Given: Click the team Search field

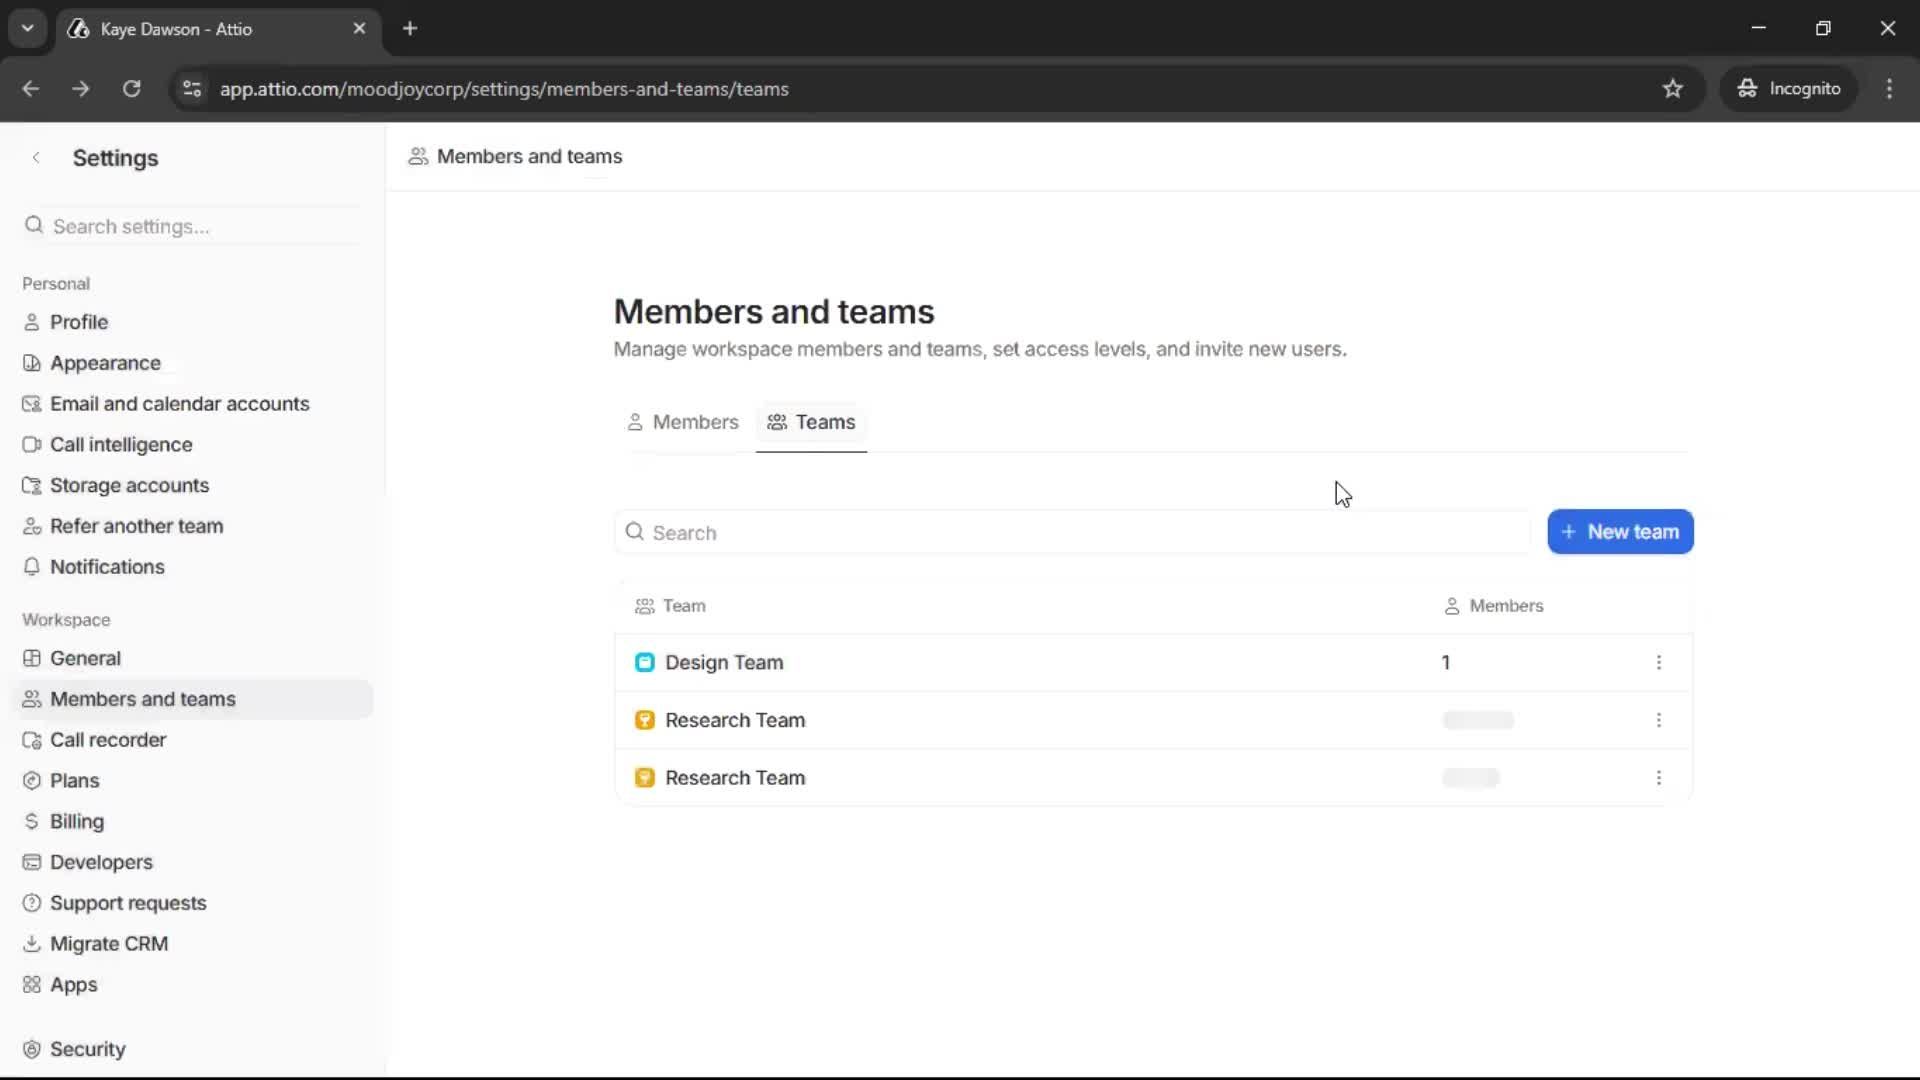Looking at the screenshot, I should pyautogui.click(x=1070, y=532).
